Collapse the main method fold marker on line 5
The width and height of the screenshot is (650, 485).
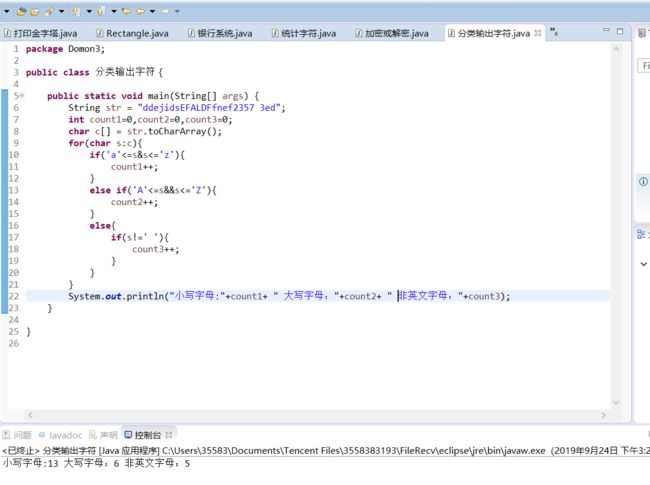[22, 96]
